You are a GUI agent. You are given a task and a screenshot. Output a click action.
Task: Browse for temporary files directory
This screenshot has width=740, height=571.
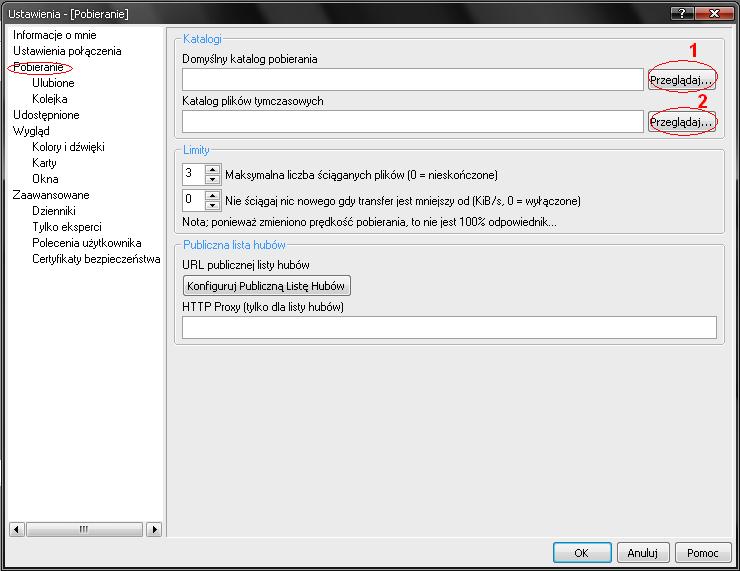tap(682, 122)
